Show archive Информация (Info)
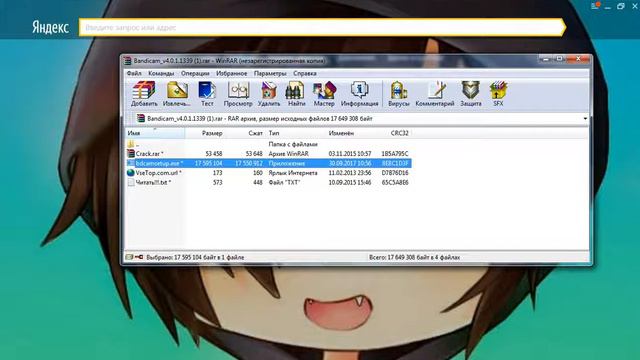This screenshot has height=360, width=640. pyautogui.click(x=359, y=90)
